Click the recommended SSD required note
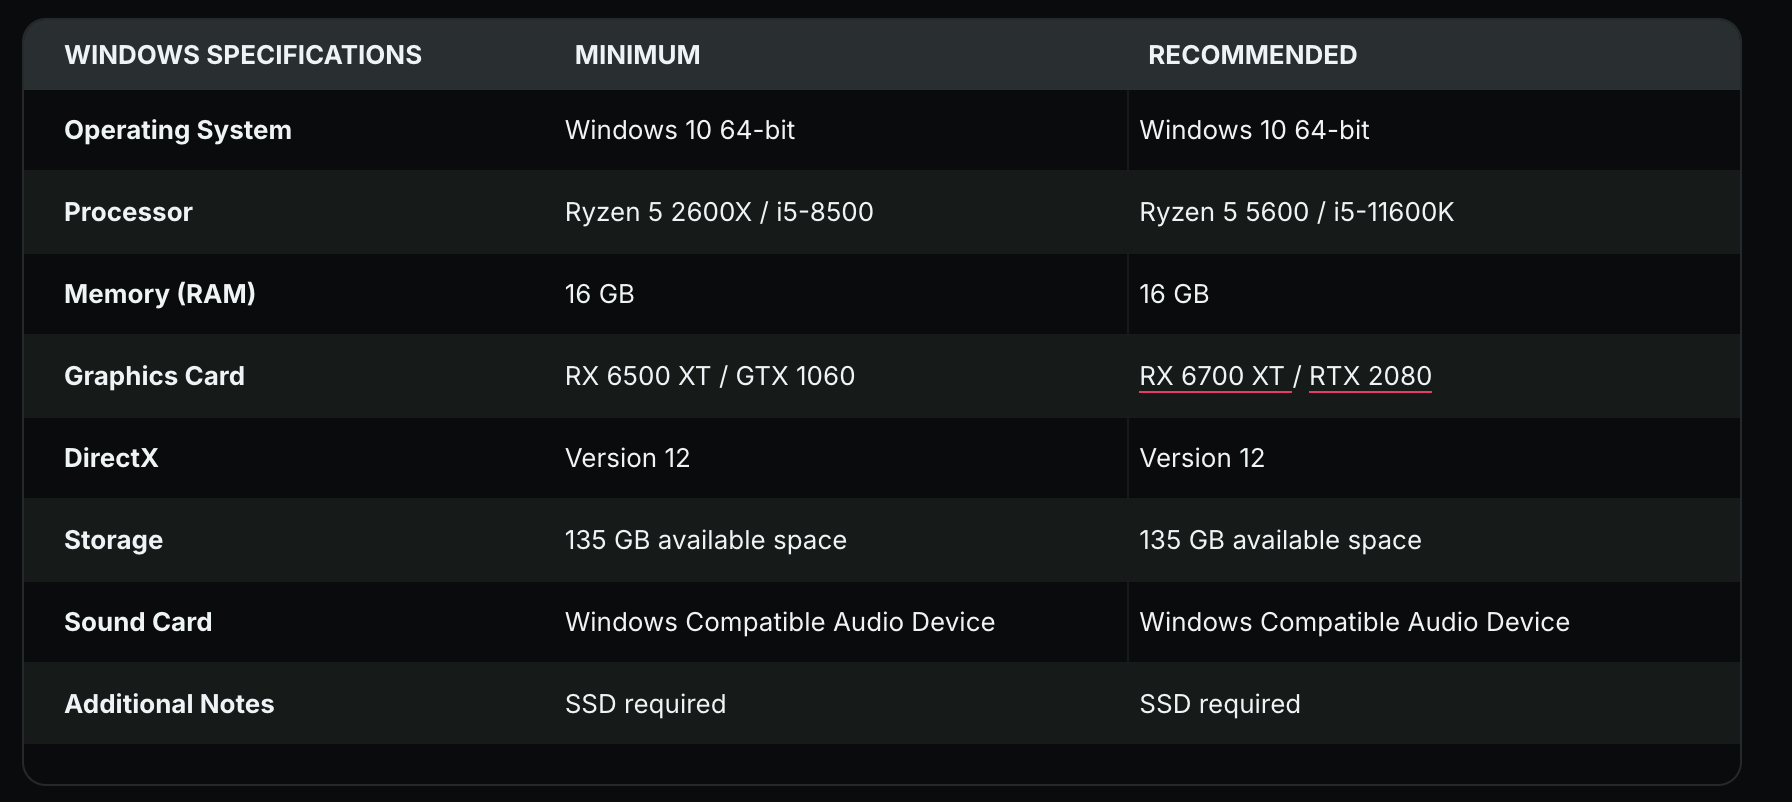This screenshot has width=1792, height=802. point(1219,704)
